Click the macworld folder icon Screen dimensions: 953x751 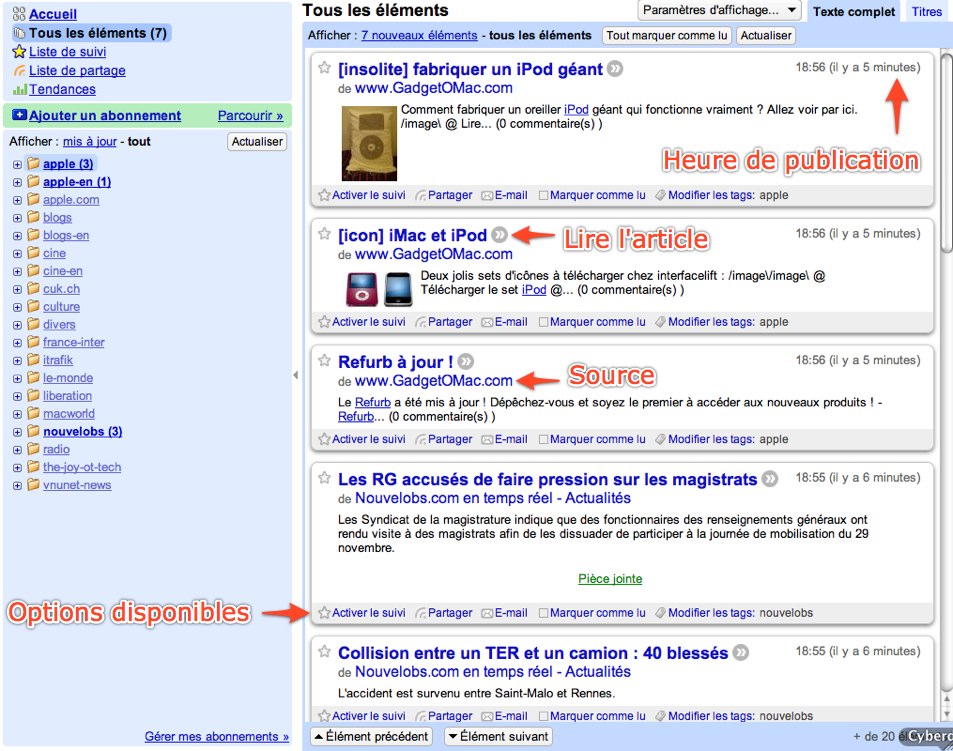coord(33,414)
